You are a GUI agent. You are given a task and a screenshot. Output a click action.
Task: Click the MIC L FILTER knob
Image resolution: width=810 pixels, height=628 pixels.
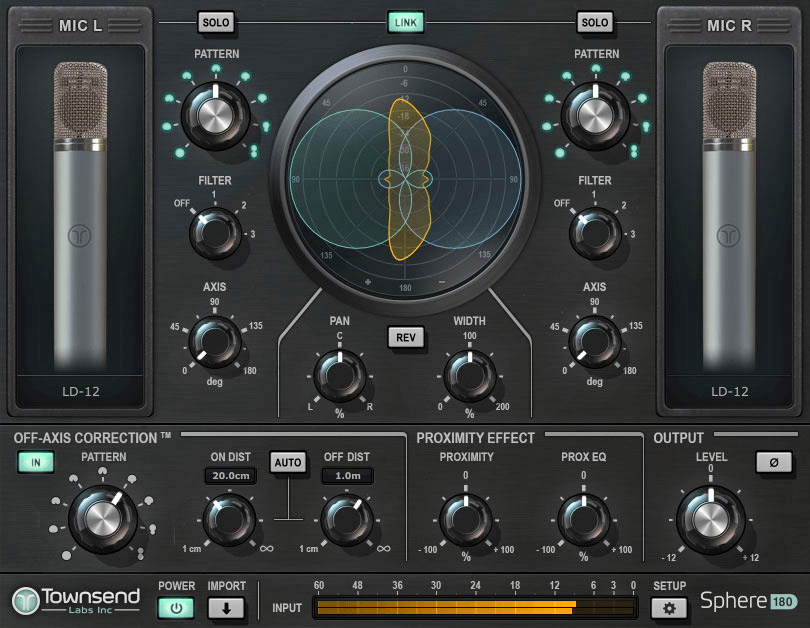(x=215, y=233)
